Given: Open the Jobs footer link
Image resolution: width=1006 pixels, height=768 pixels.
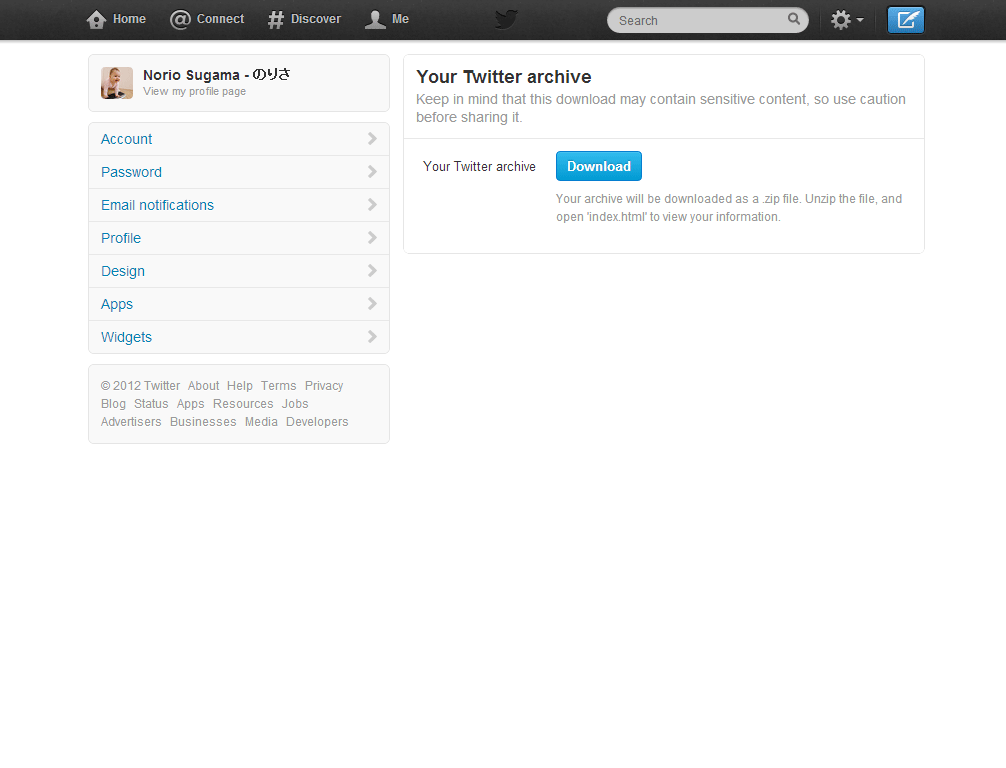Looking at the screenshot, I should (x=295, y=404).
